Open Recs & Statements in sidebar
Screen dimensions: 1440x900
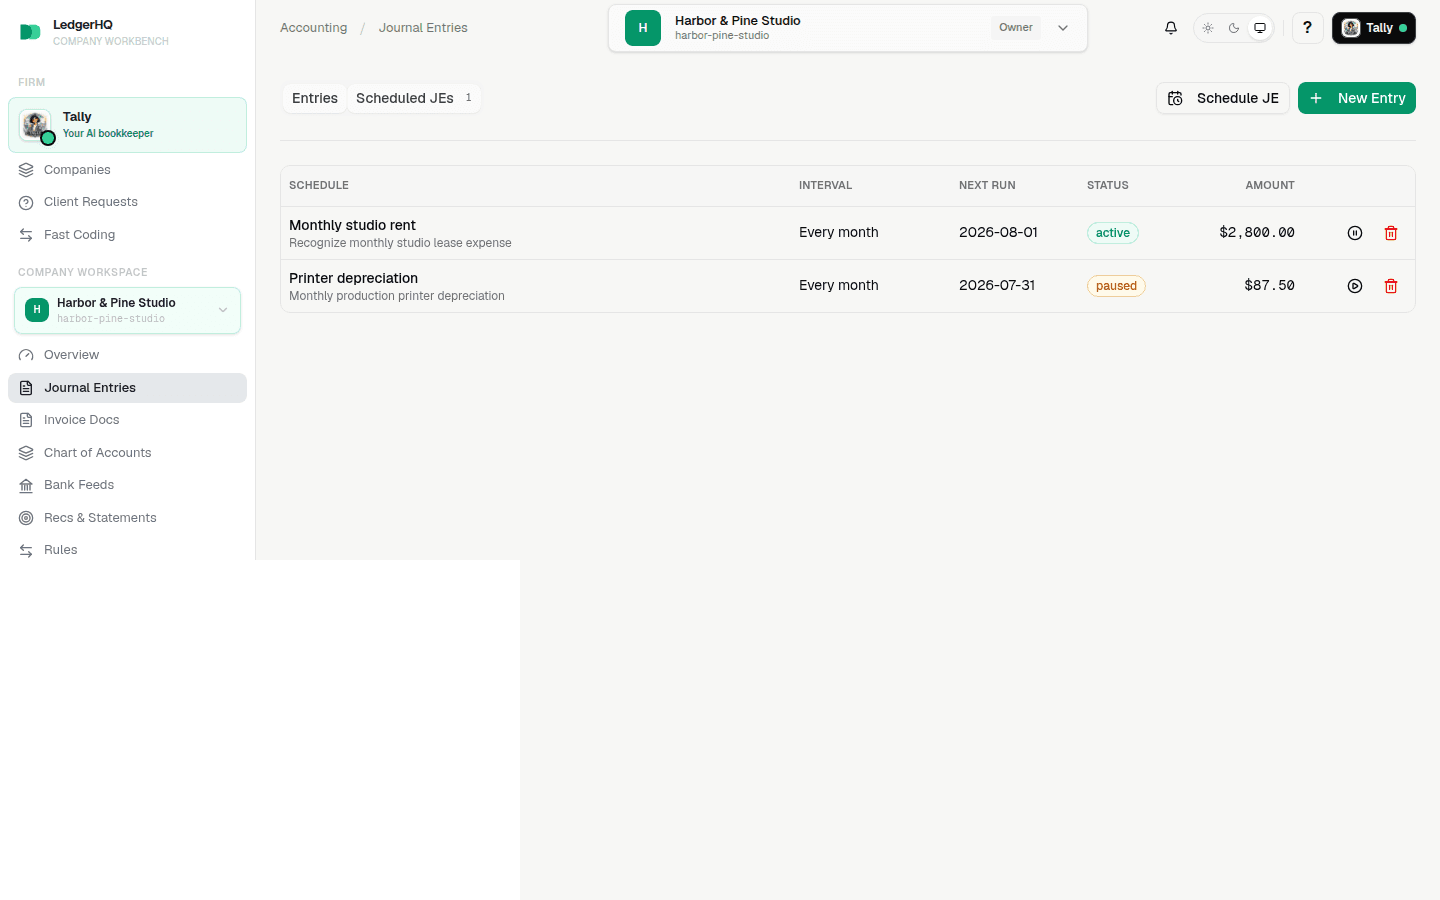tap(127, 518)
